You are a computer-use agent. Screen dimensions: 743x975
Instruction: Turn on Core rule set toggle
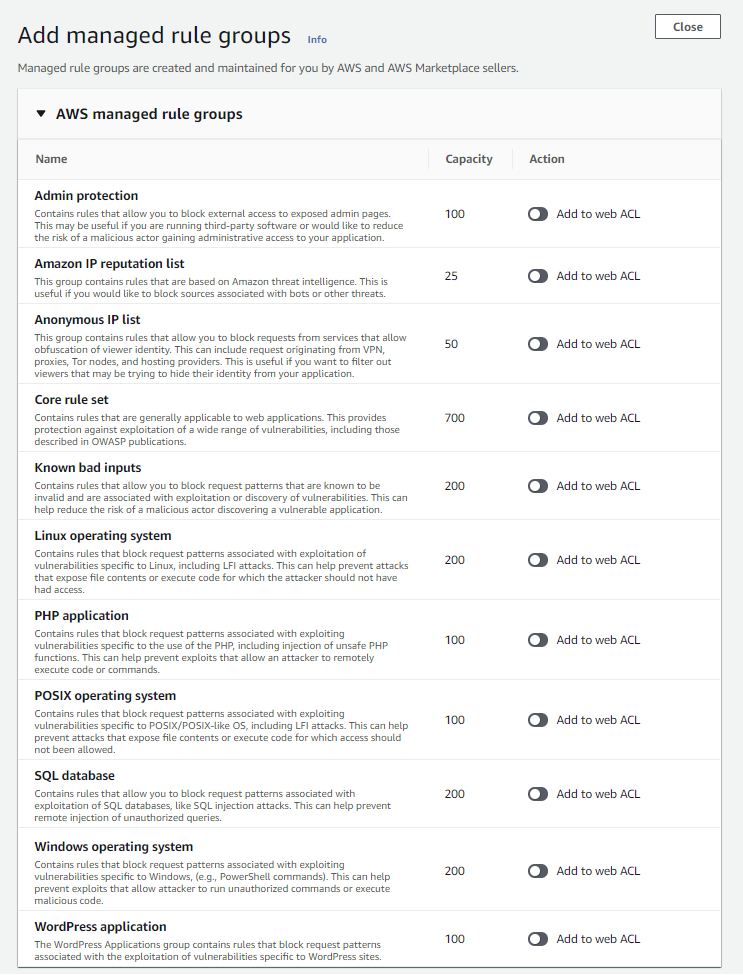[x=538, y=418]
